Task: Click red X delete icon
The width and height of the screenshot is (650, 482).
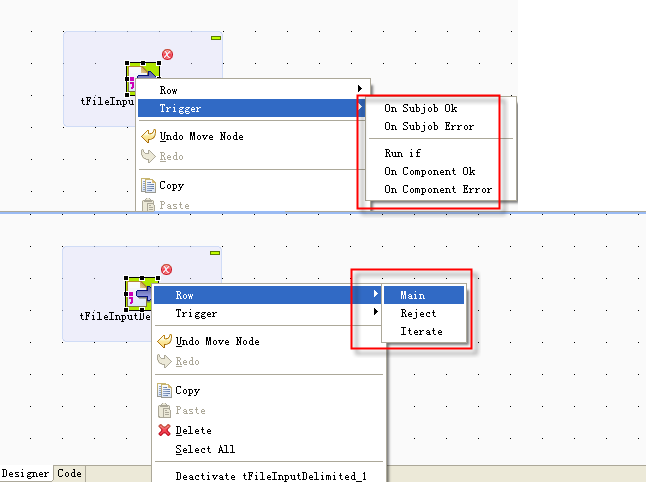Action: pyautogui.click(x=165, y=430)
